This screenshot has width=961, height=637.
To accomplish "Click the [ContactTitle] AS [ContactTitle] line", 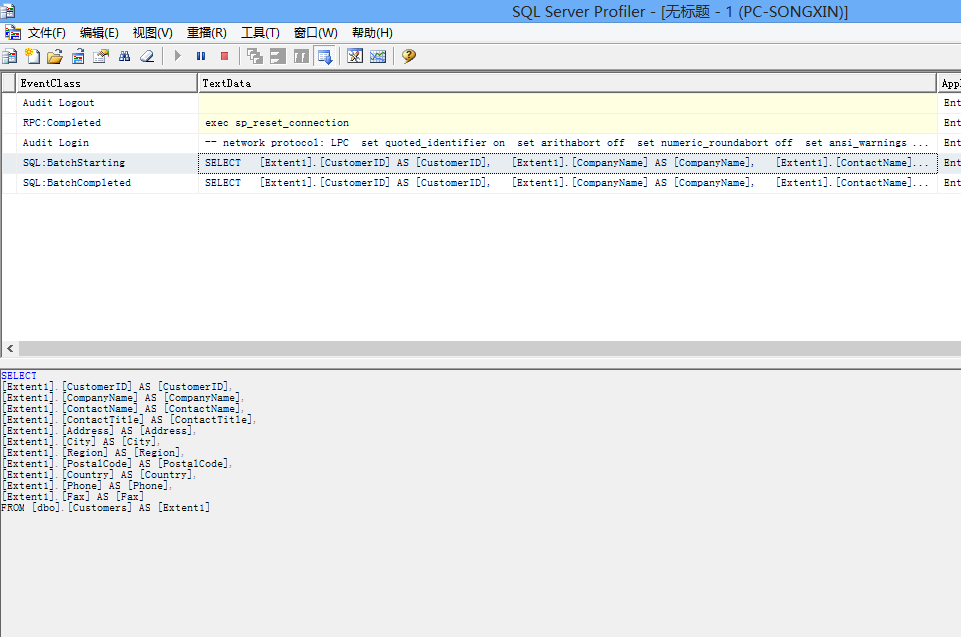I will (129, 420).
